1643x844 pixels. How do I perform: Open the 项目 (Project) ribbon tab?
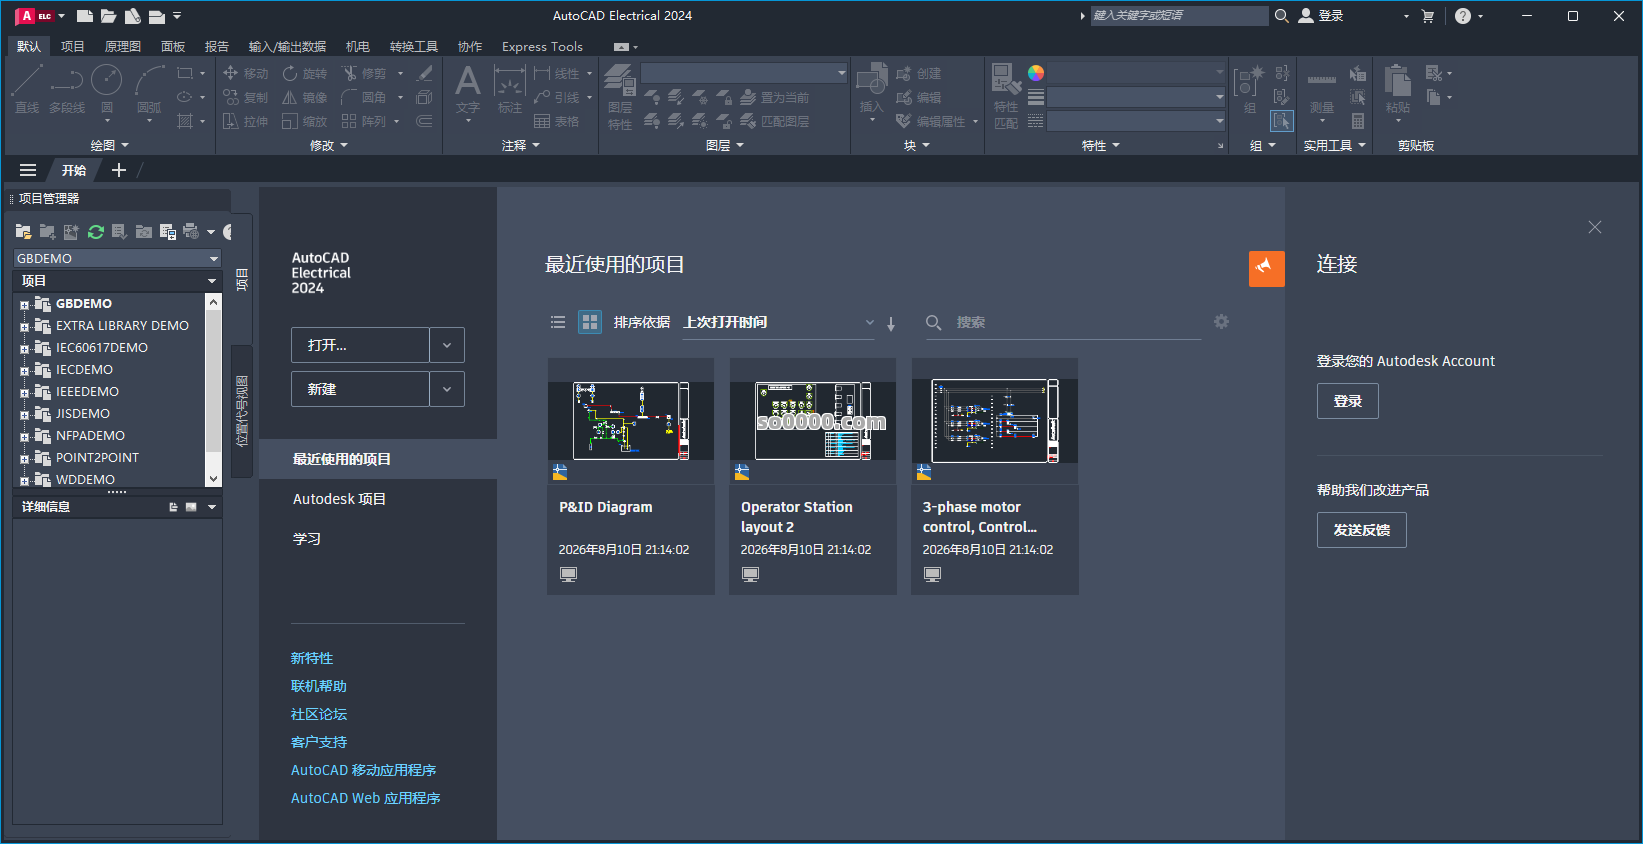(73, 47)
